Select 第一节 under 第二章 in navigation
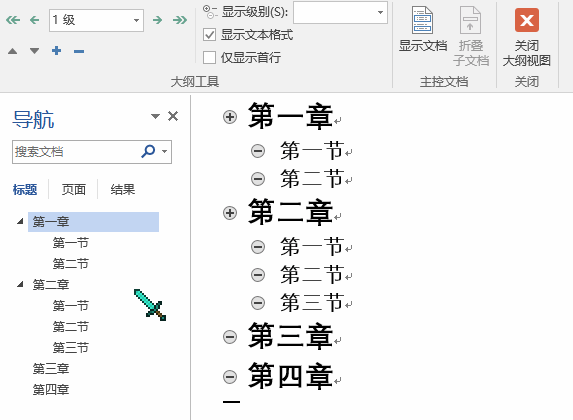This screenshot has height=420, width=573. [71, 306]
